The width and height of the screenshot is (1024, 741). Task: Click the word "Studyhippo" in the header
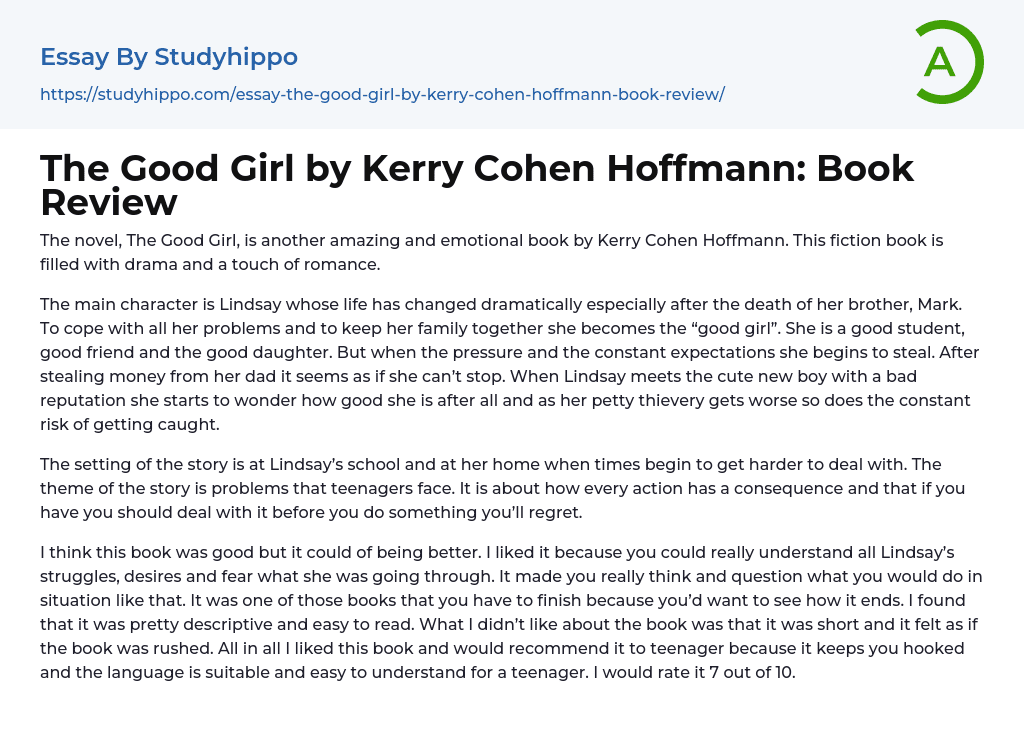226,57
